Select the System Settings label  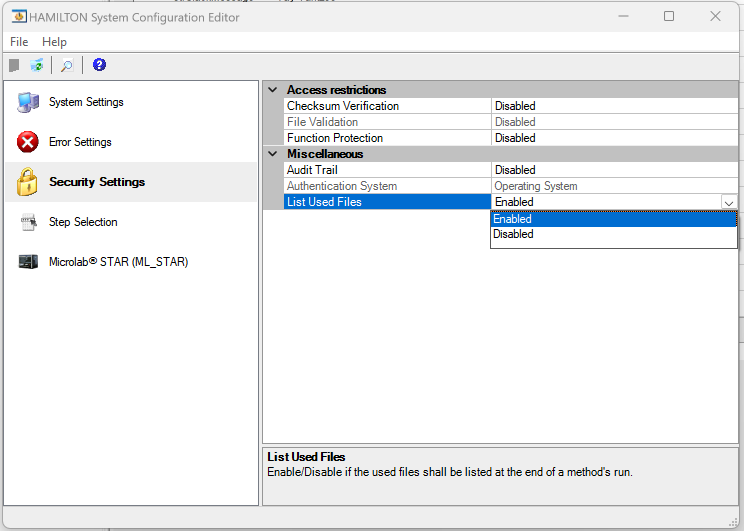[86, 102]
